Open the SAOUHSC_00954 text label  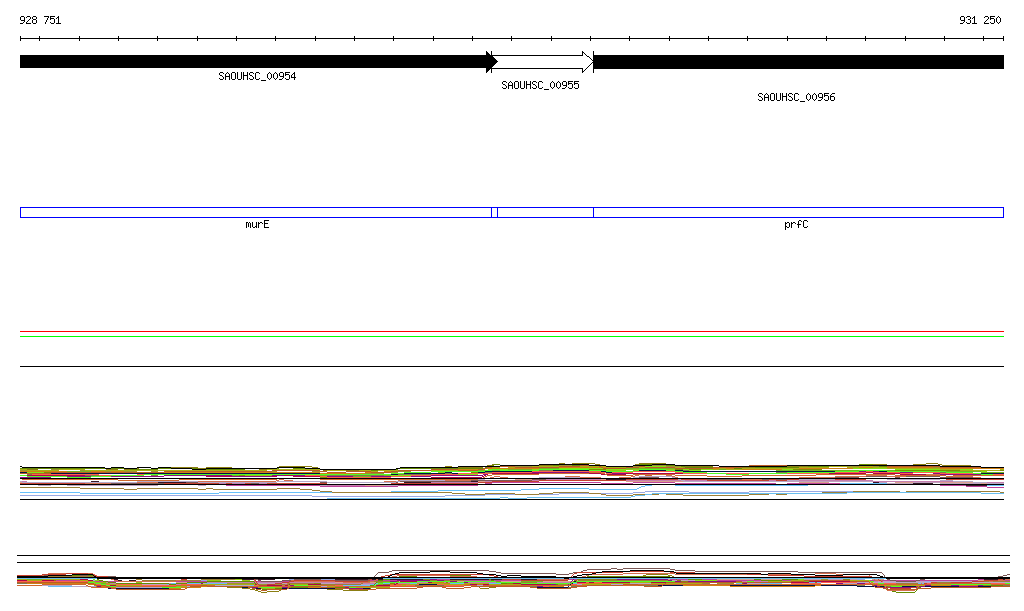(x=257, y=77)
